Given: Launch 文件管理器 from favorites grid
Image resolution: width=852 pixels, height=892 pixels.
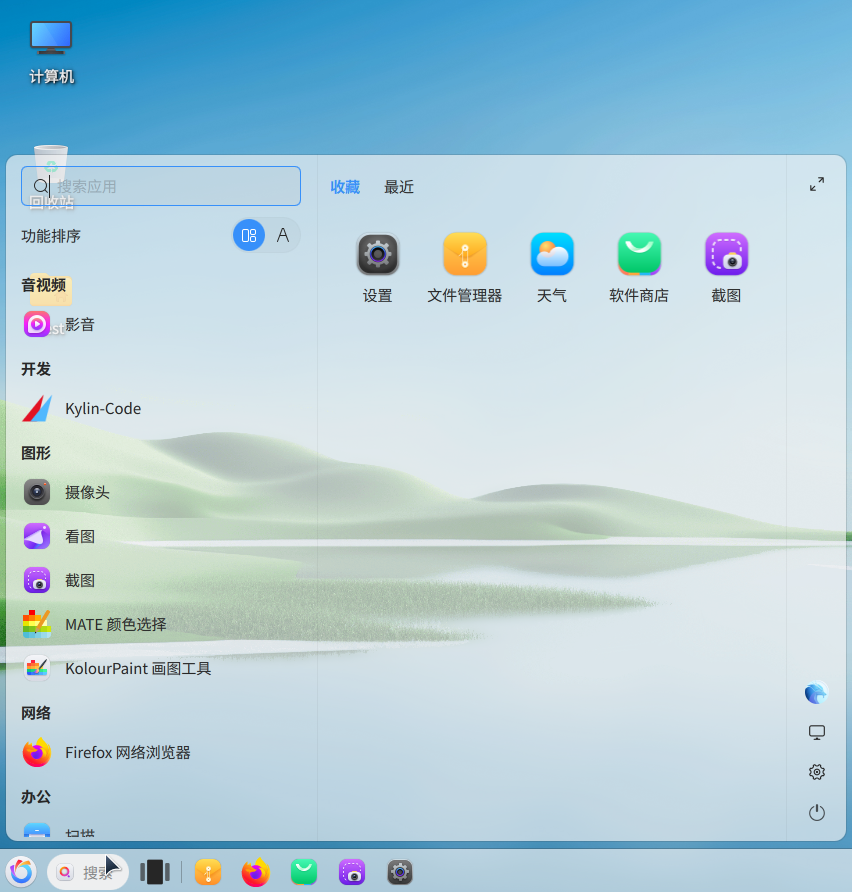Looking at the screenshot, I should [x=465, y=267].
